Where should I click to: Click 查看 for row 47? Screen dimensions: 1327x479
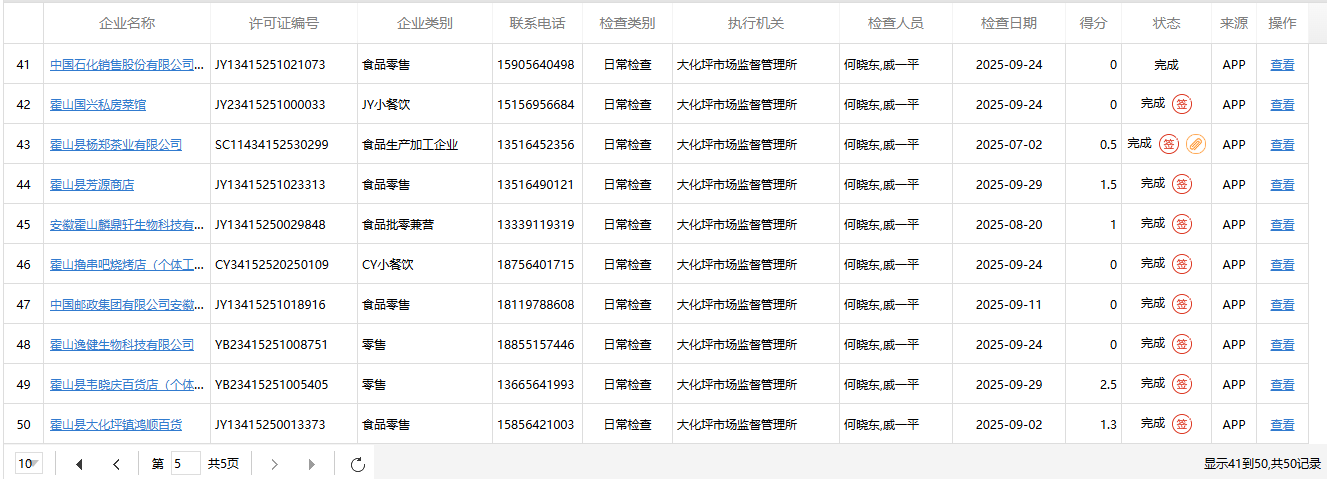coord(1282,305)
